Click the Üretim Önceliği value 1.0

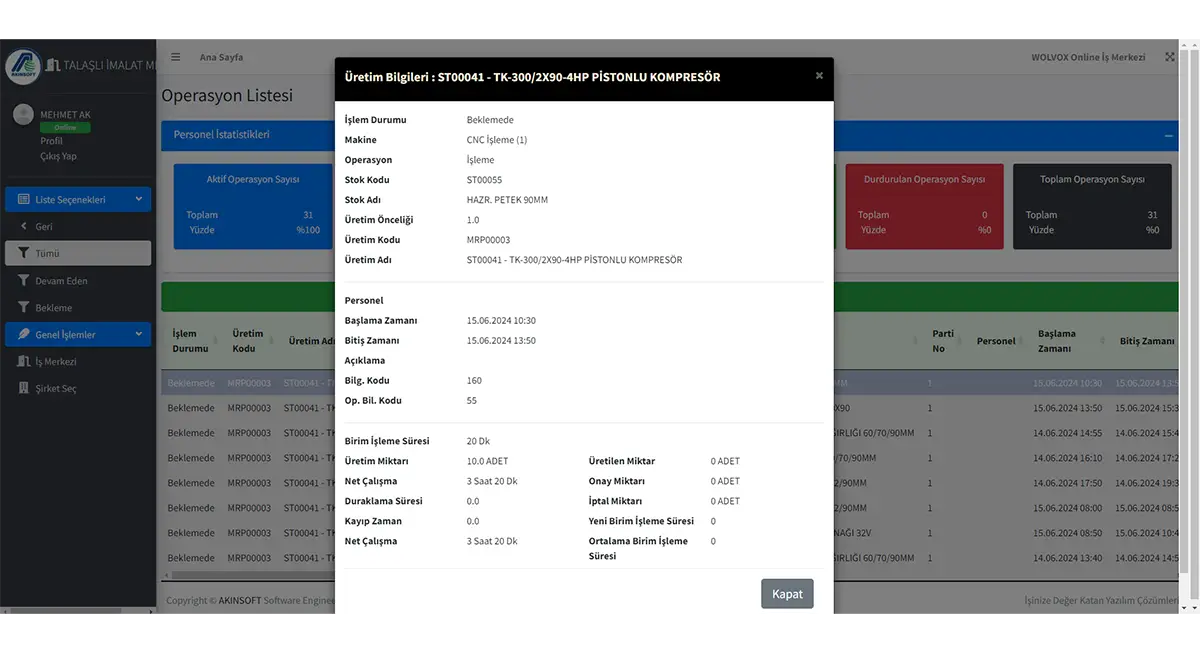(473, 220)
